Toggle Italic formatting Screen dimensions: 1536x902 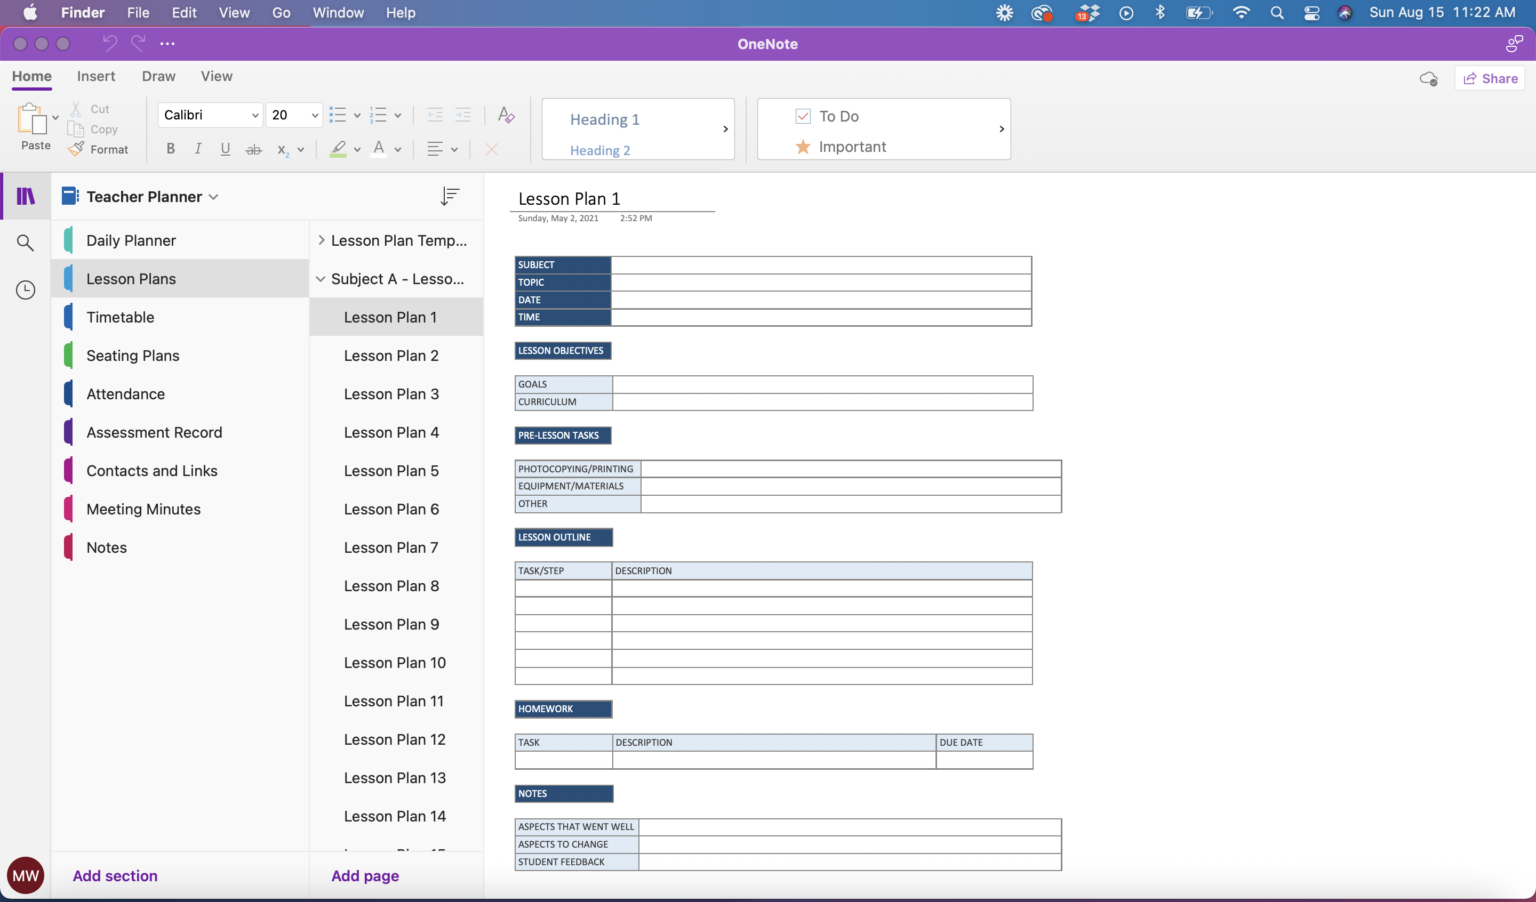(198, 149)
